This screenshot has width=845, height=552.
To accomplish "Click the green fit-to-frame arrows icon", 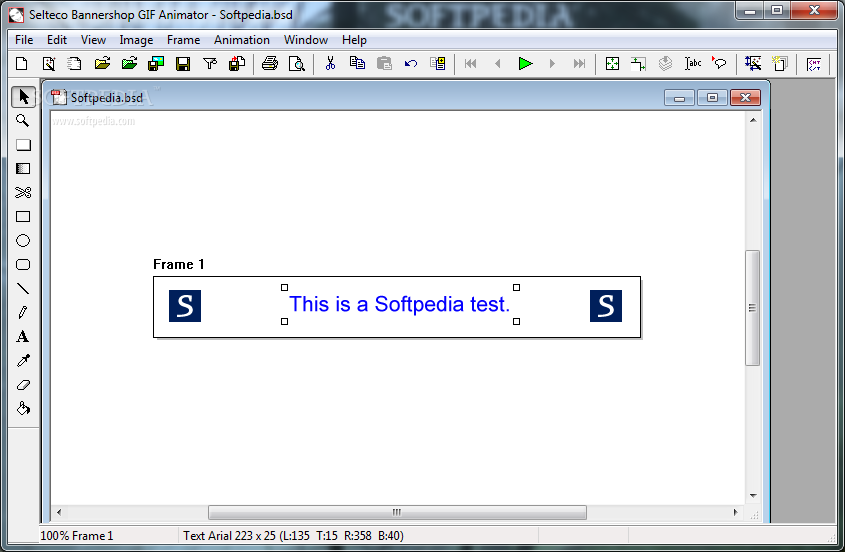I will (612, 64).
